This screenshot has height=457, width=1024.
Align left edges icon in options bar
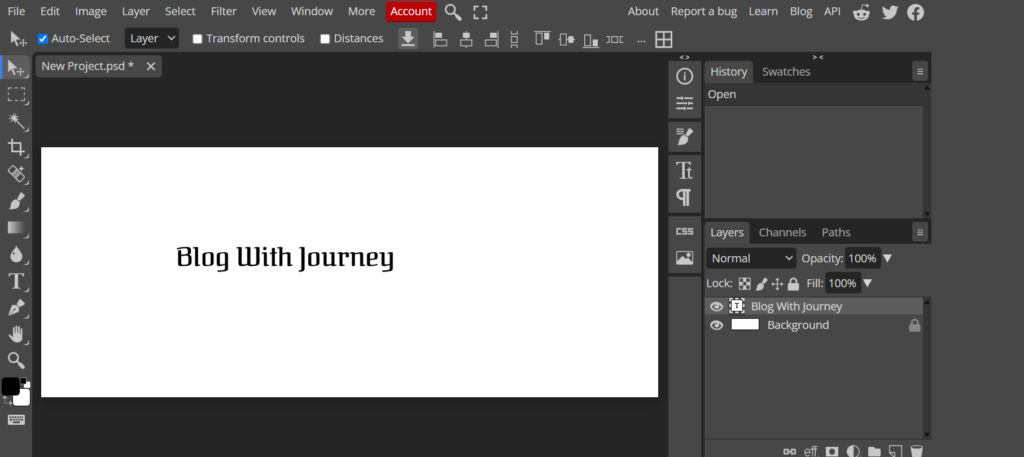coord(440,39)
